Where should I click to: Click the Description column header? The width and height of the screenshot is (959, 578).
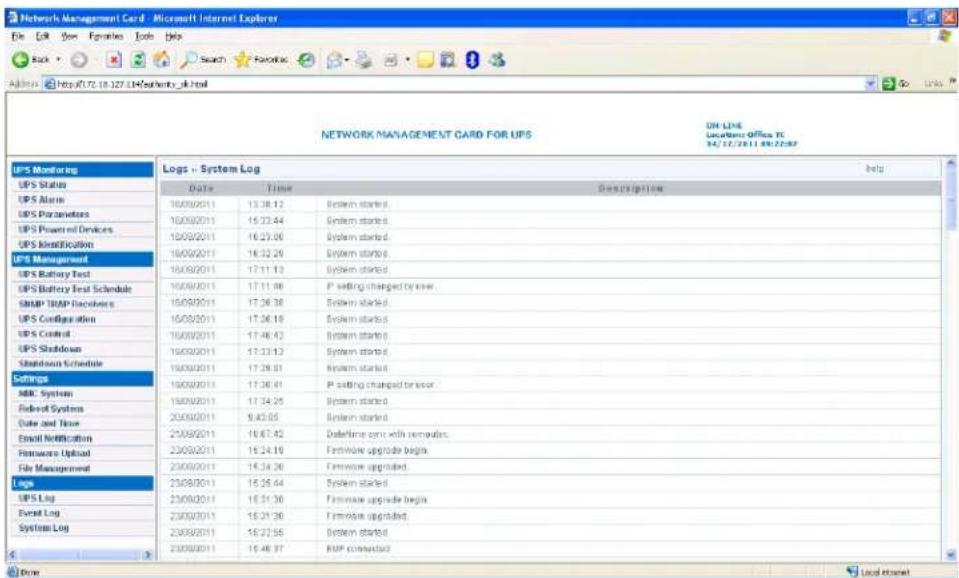click(x=630, y=188)
